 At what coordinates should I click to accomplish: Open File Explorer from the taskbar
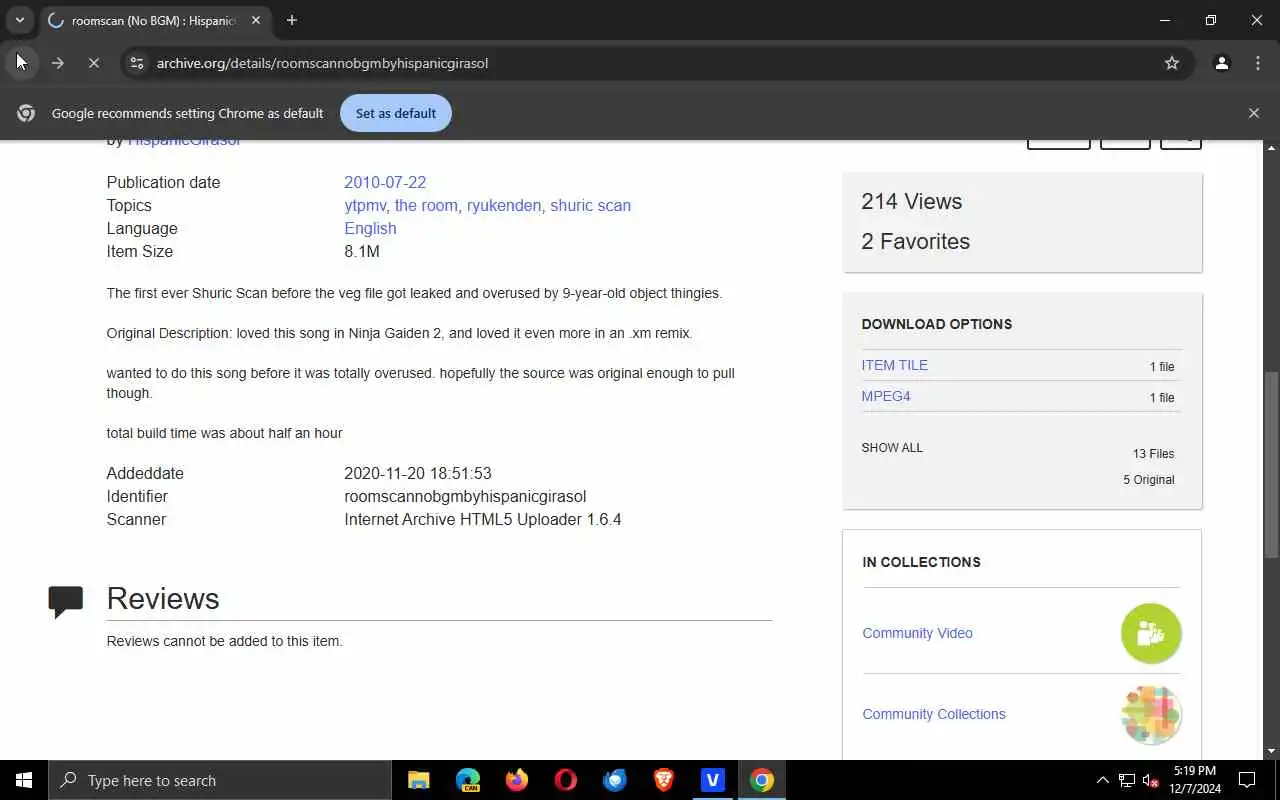pos(419,780)
